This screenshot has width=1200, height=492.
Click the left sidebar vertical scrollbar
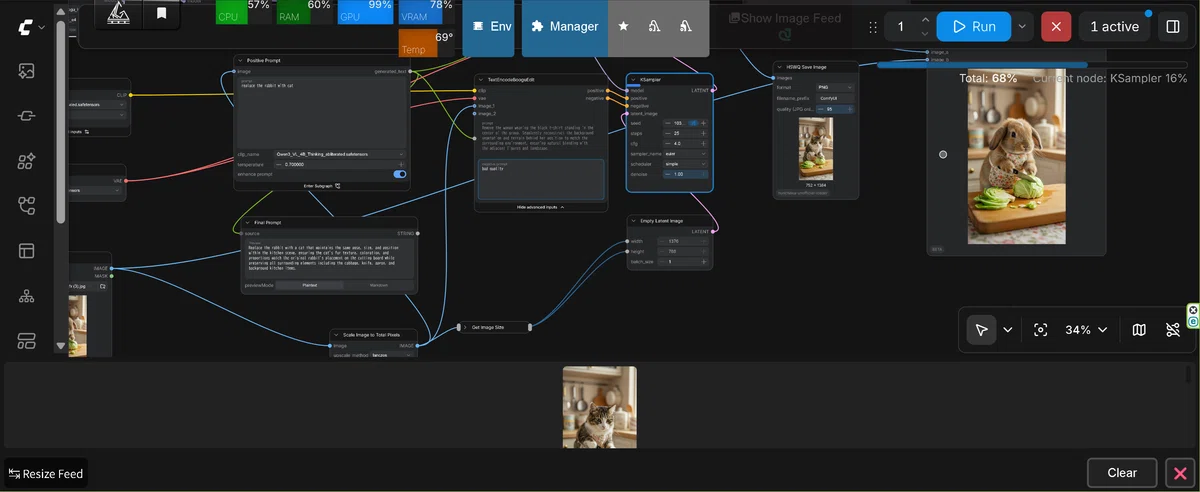tap(61, 120)
